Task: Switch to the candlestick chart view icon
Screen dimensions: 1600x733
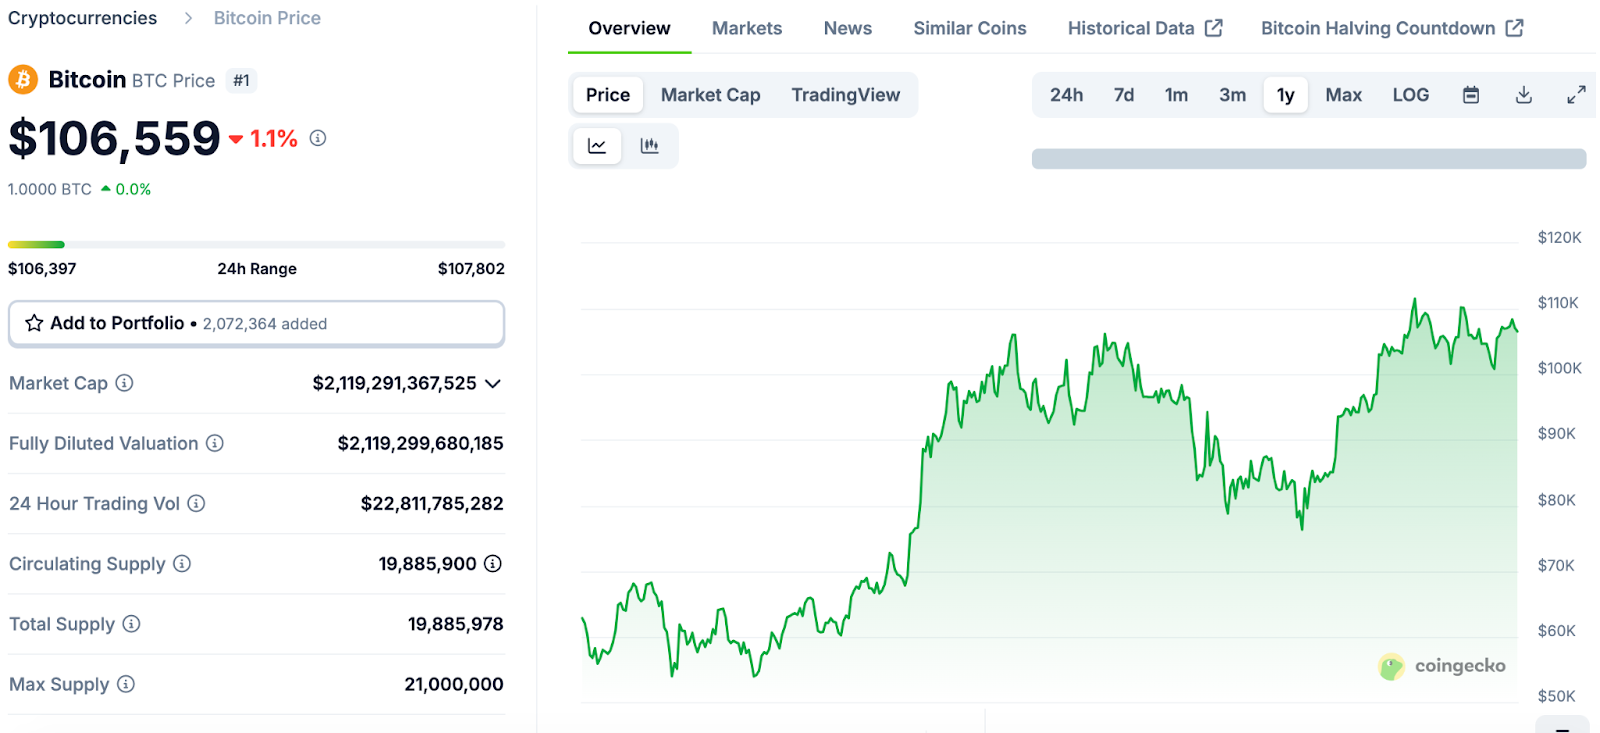Action: click(650, 146)
